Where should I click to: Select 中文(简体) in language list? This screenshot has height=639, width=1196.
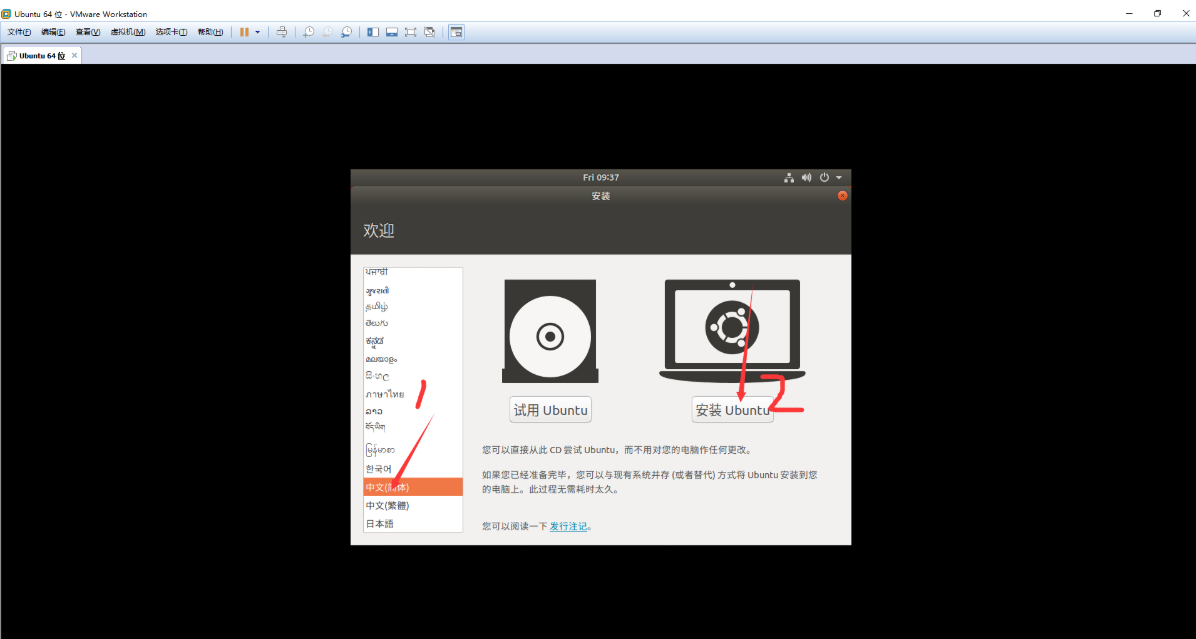point(413,487)
